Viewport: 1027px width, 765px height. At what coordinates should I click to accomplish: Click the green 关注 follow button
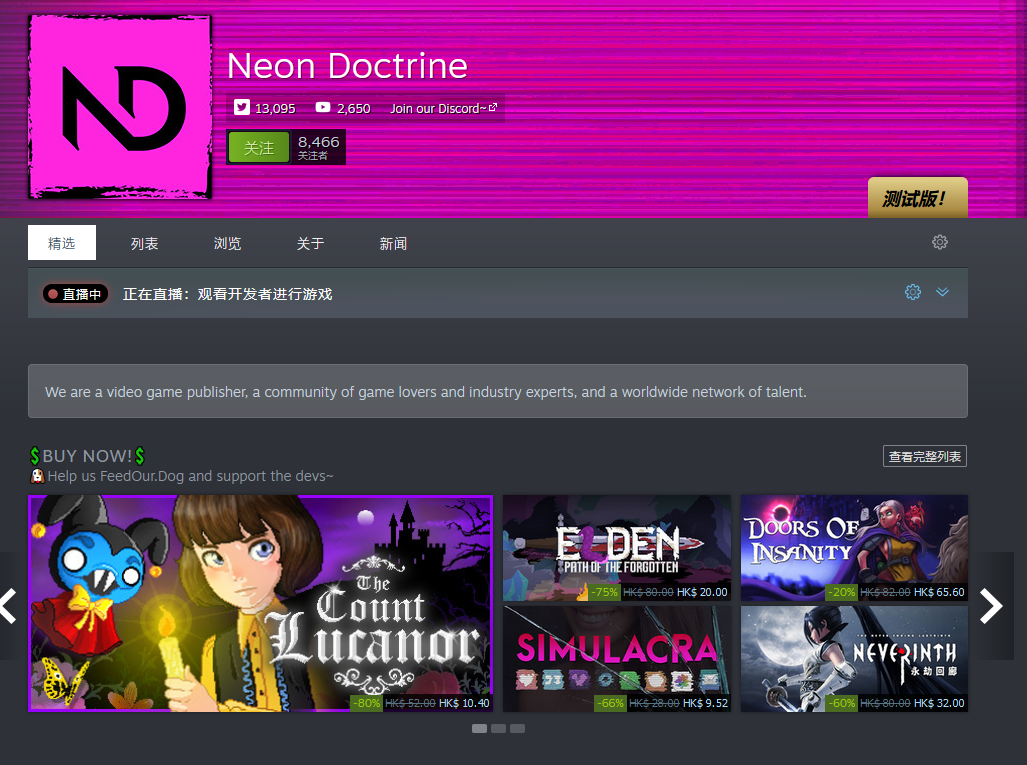click(x=259, y=147)
